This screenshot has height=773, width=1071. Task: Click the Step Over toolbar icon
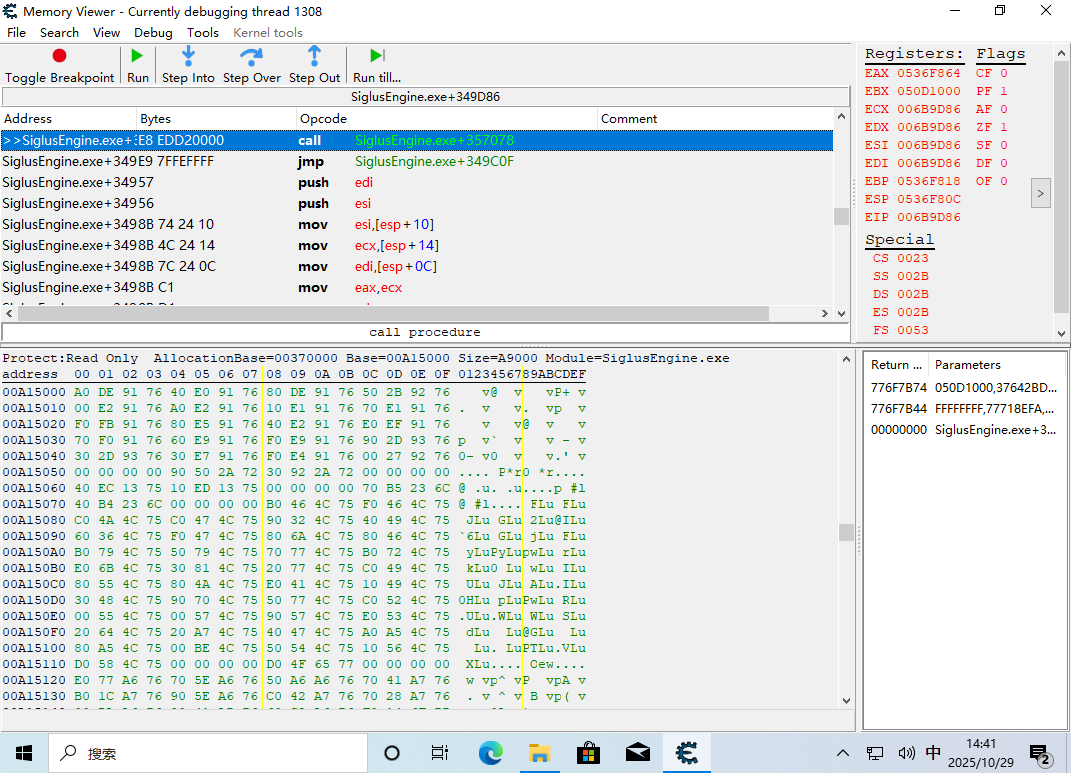251,56
